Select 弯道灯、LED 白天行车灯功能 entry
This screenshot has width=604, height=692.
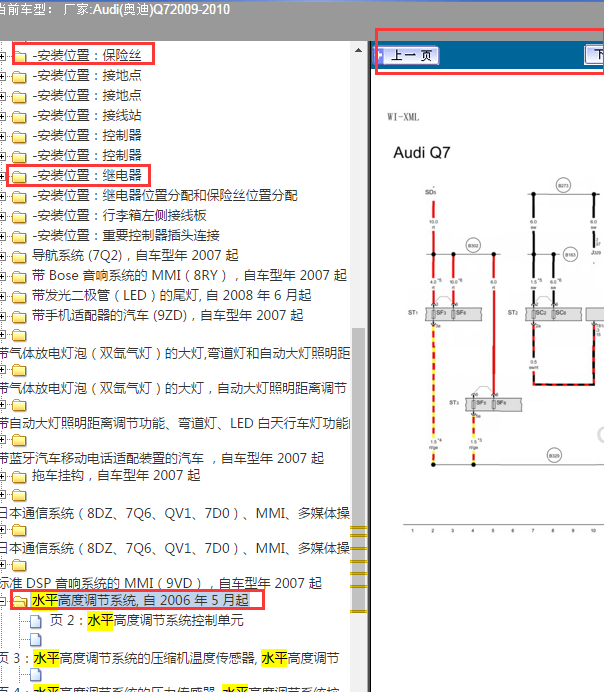click(175, 423)
